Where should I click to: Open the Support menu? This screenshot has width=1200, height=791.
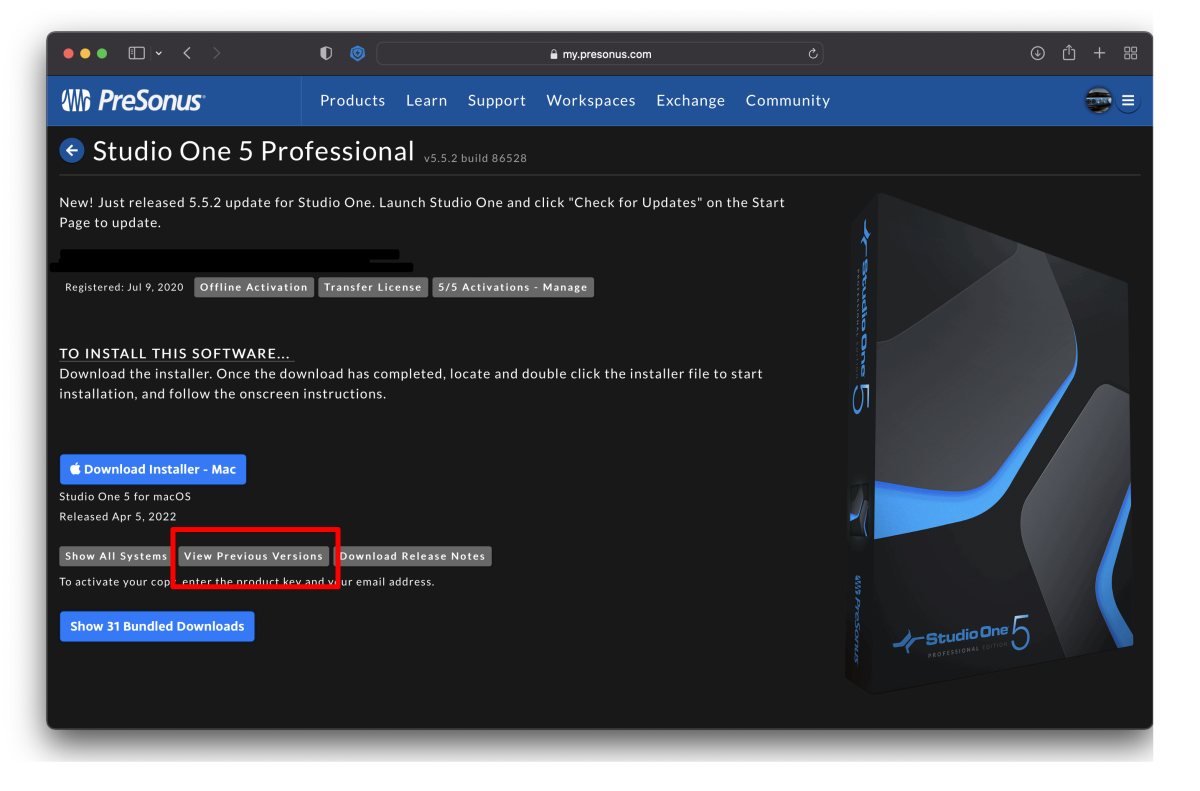[497, 100]
